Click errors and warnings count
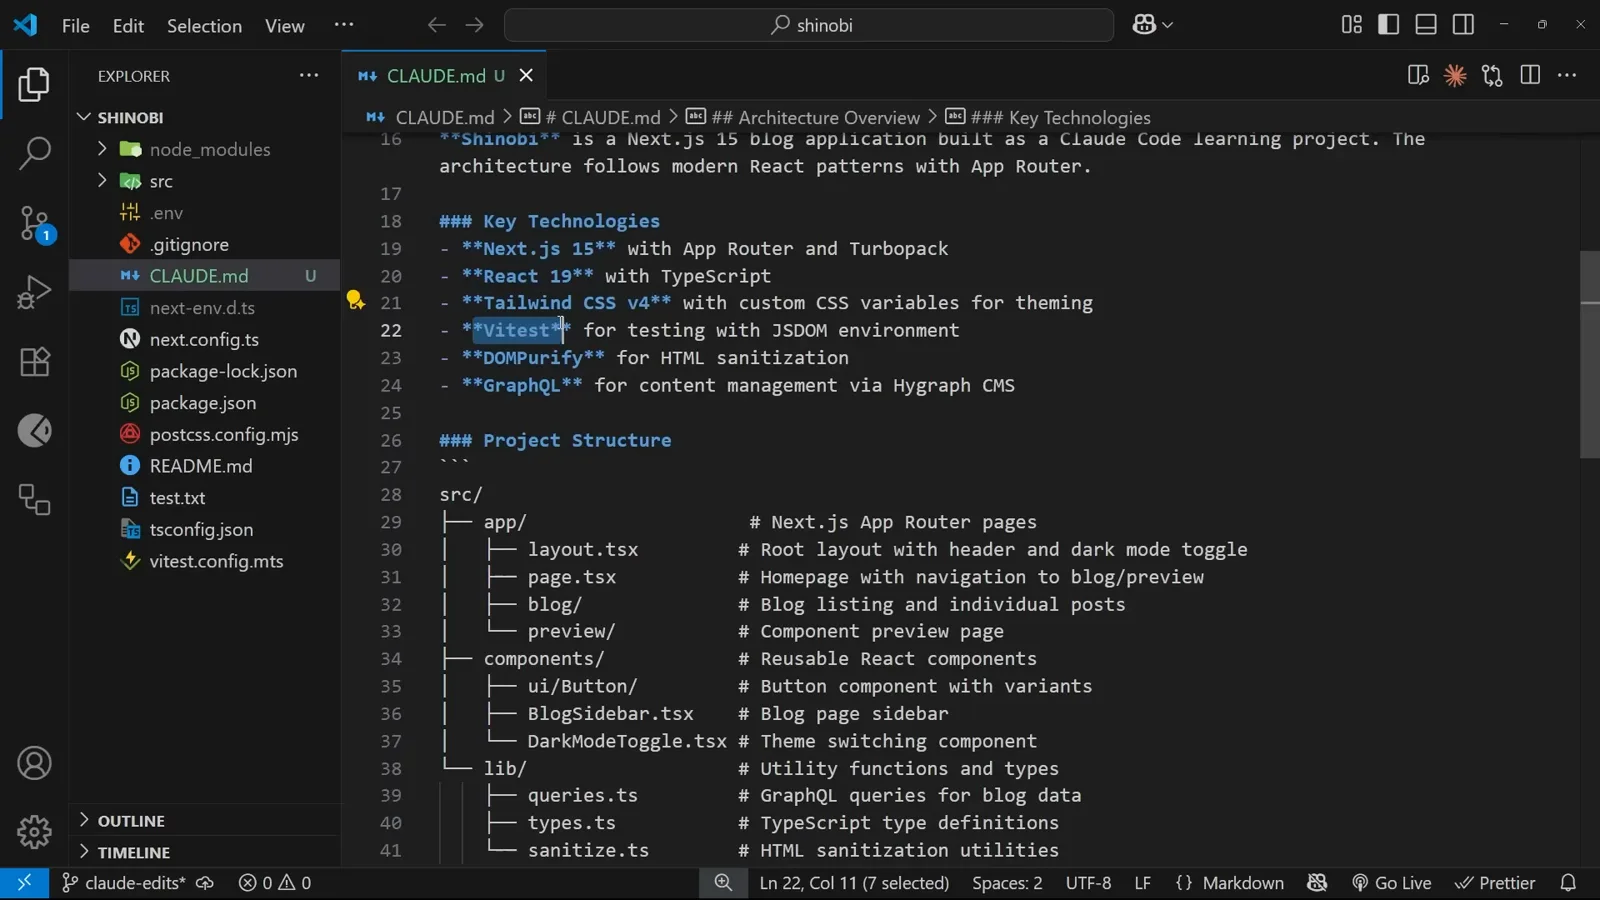Viewport: 1600px width, 900px height. pyautogui.click(x=275, y=883)
